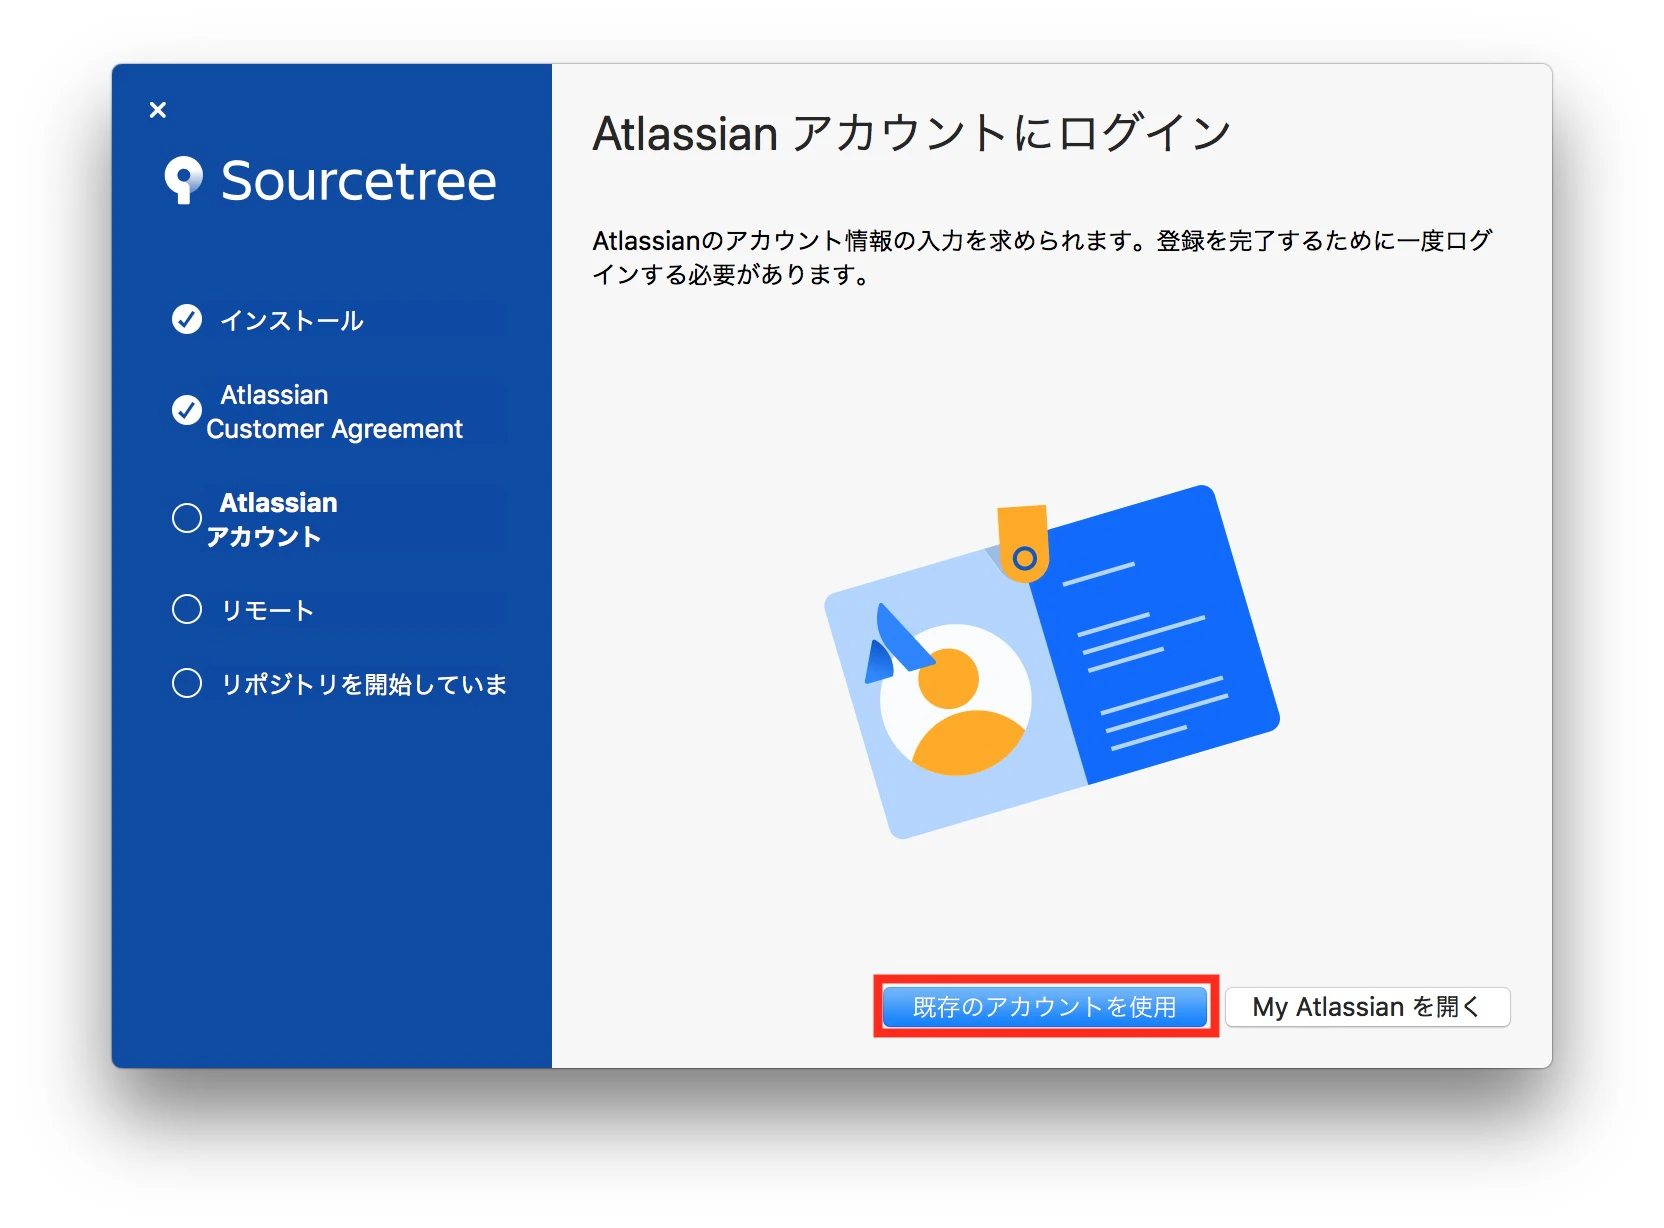This screenshot has width=1664, height=1228.
Task: Select the リモート step circle
Action: click(187, 609)
